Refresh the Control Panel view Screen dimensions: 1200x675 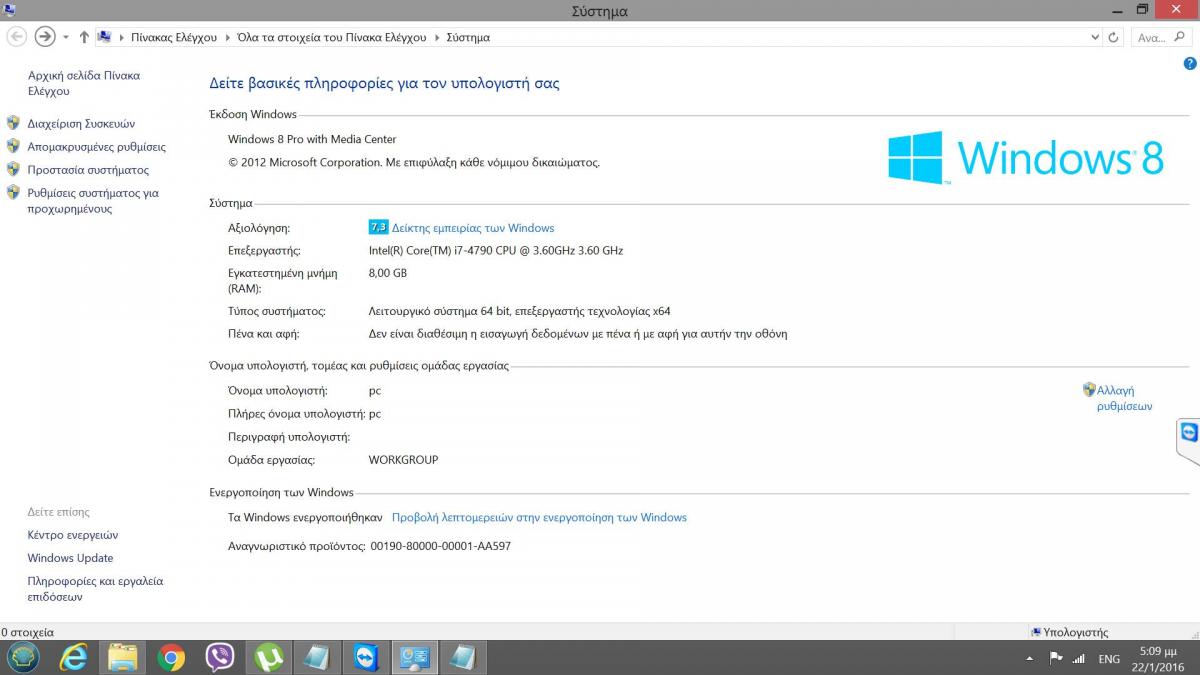(x=1114, y=37)
